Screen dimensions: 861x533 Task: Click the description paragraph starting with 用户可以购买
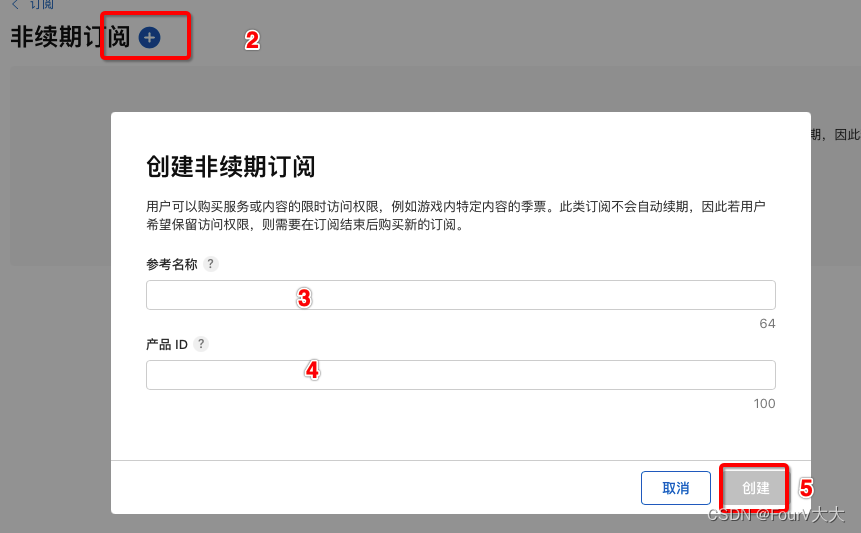click(x=456, y=215)
